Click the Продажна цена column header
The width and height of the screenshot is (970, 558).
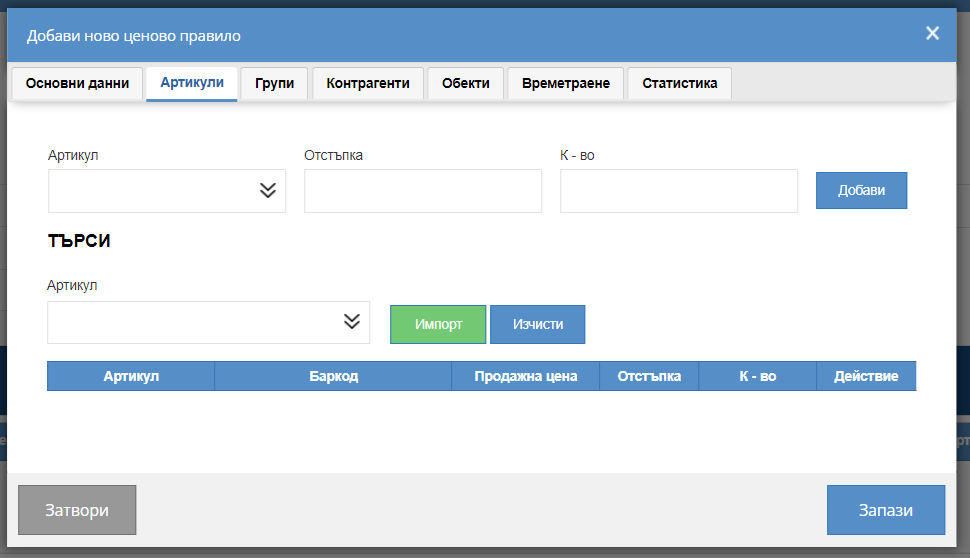coord(526,376)
